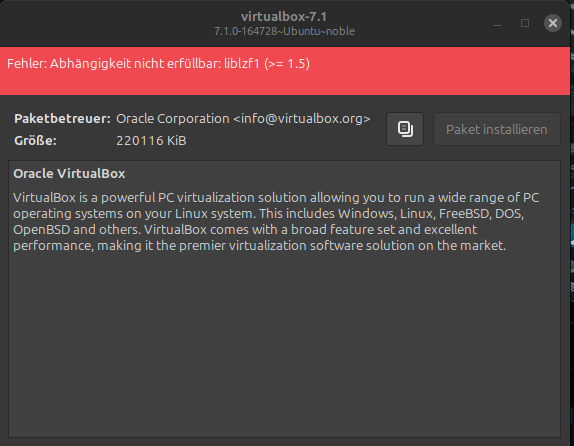The width and height of the screenshot is (574, 446).
Task: Click the package details list icon button
Action: (405, 129)
